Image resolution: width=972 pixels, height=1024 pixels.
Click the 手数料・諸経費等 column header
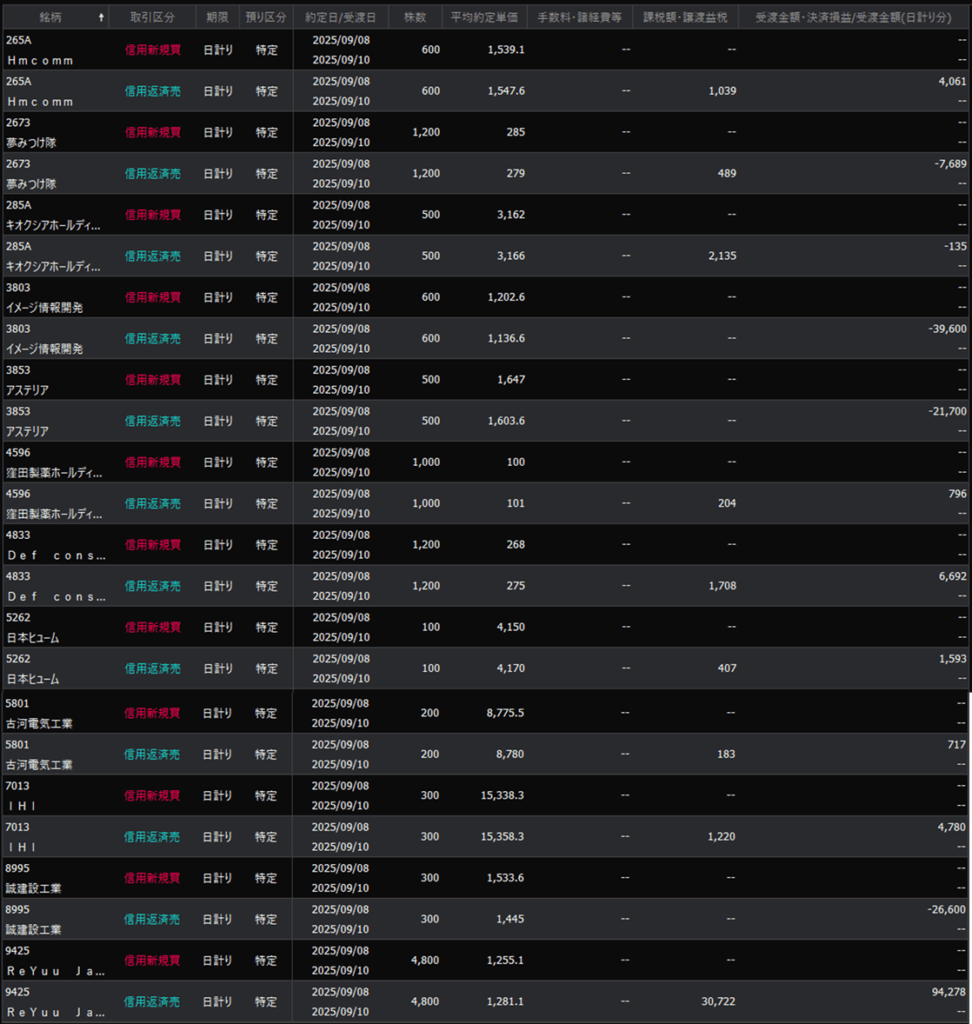pyautogui.click(x=579, y=18)
